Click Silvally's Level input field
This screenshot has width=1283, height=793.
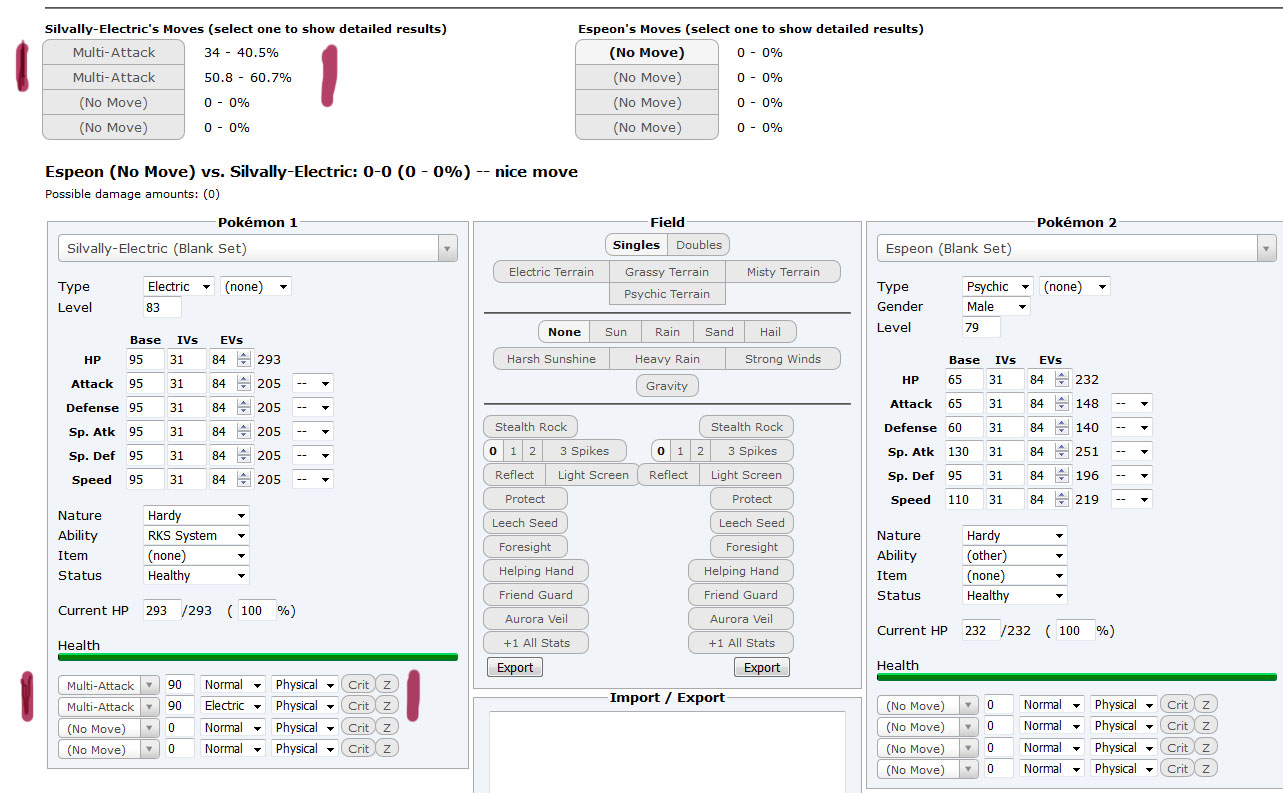click(x=163, y=308)
